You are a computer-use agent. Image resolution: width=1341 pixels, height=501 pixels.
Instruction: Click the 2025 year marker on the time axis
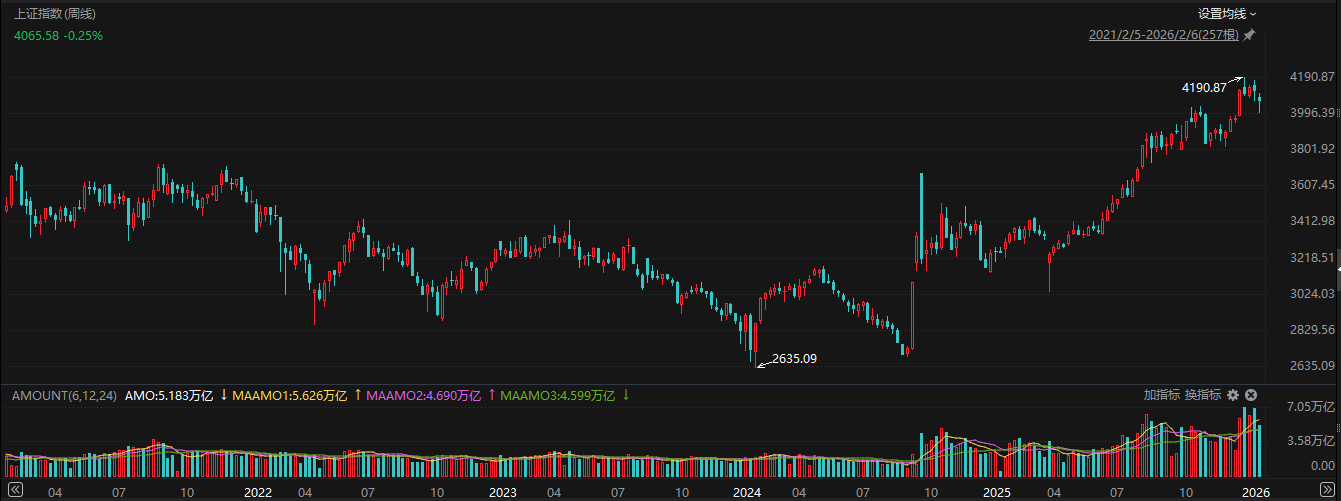(995, 493)
